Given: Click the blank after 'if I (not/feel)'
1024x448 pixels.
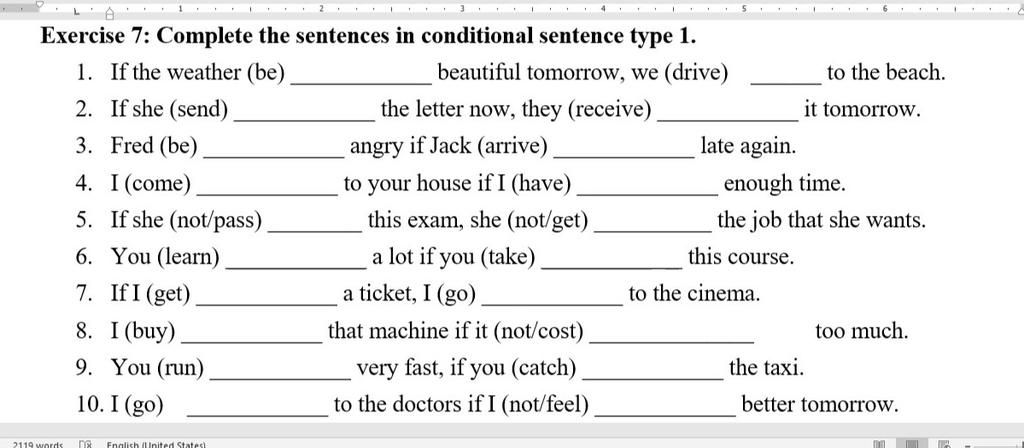Looking at the screenshot, I should point(665,409).
